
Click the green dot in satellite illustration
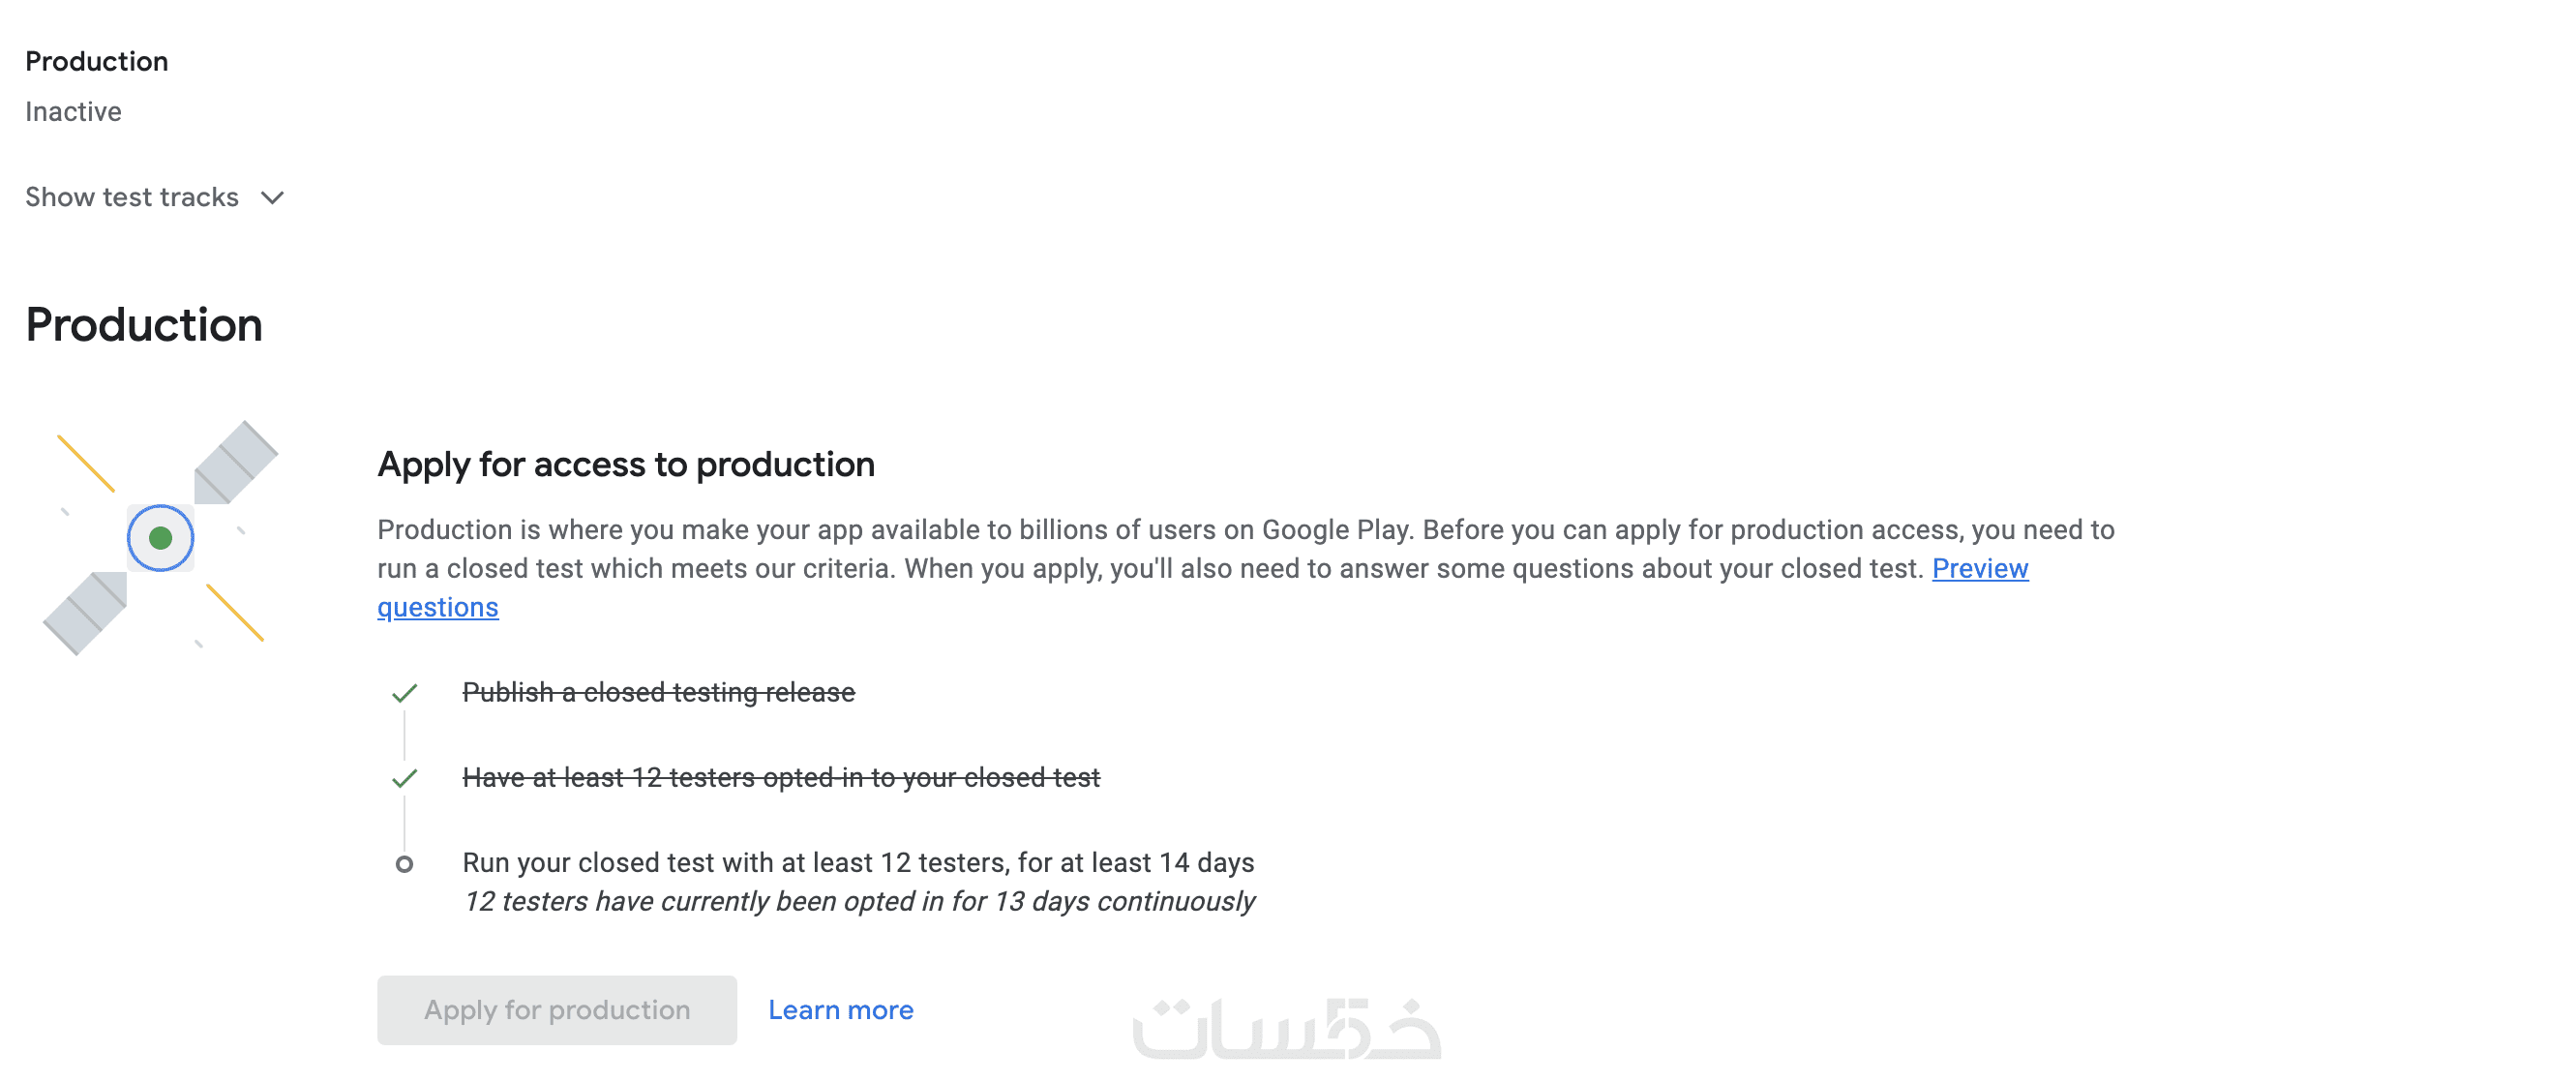pyautogui.click(x=160, y=538)
